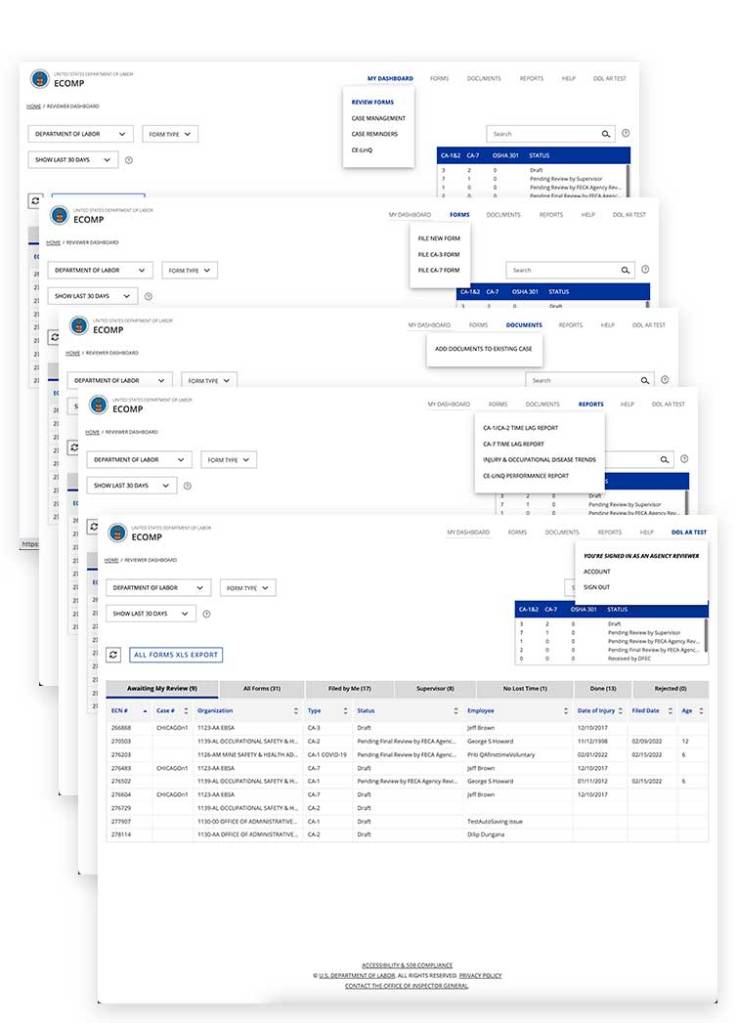Select Injury & Occupational Disease Trends report
Screen dimensions: 737x1023
coord(539,459)
